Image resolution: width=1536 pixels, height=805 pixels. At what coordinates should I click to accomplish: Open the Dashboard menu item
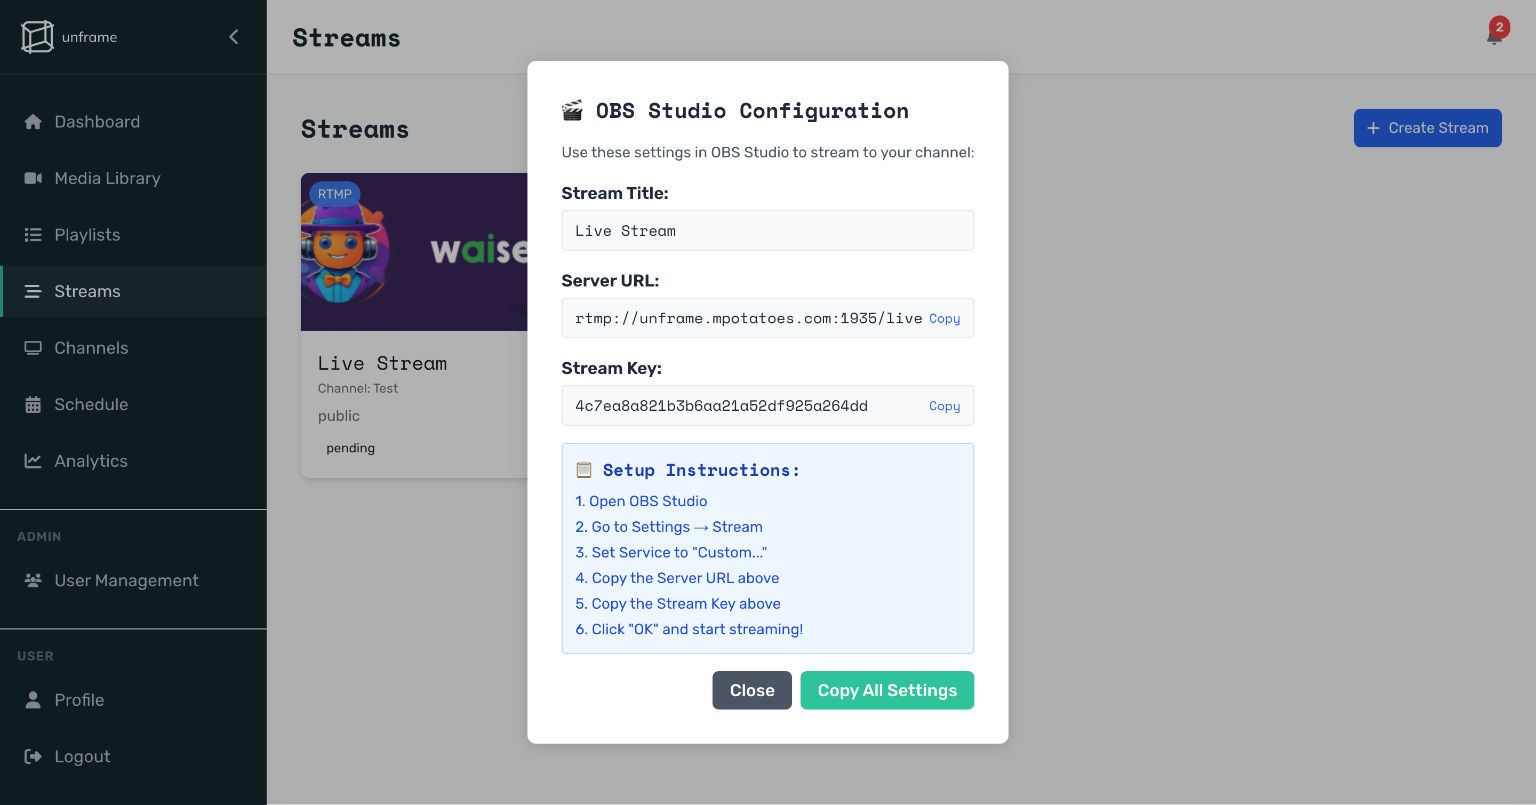point(133,122)
